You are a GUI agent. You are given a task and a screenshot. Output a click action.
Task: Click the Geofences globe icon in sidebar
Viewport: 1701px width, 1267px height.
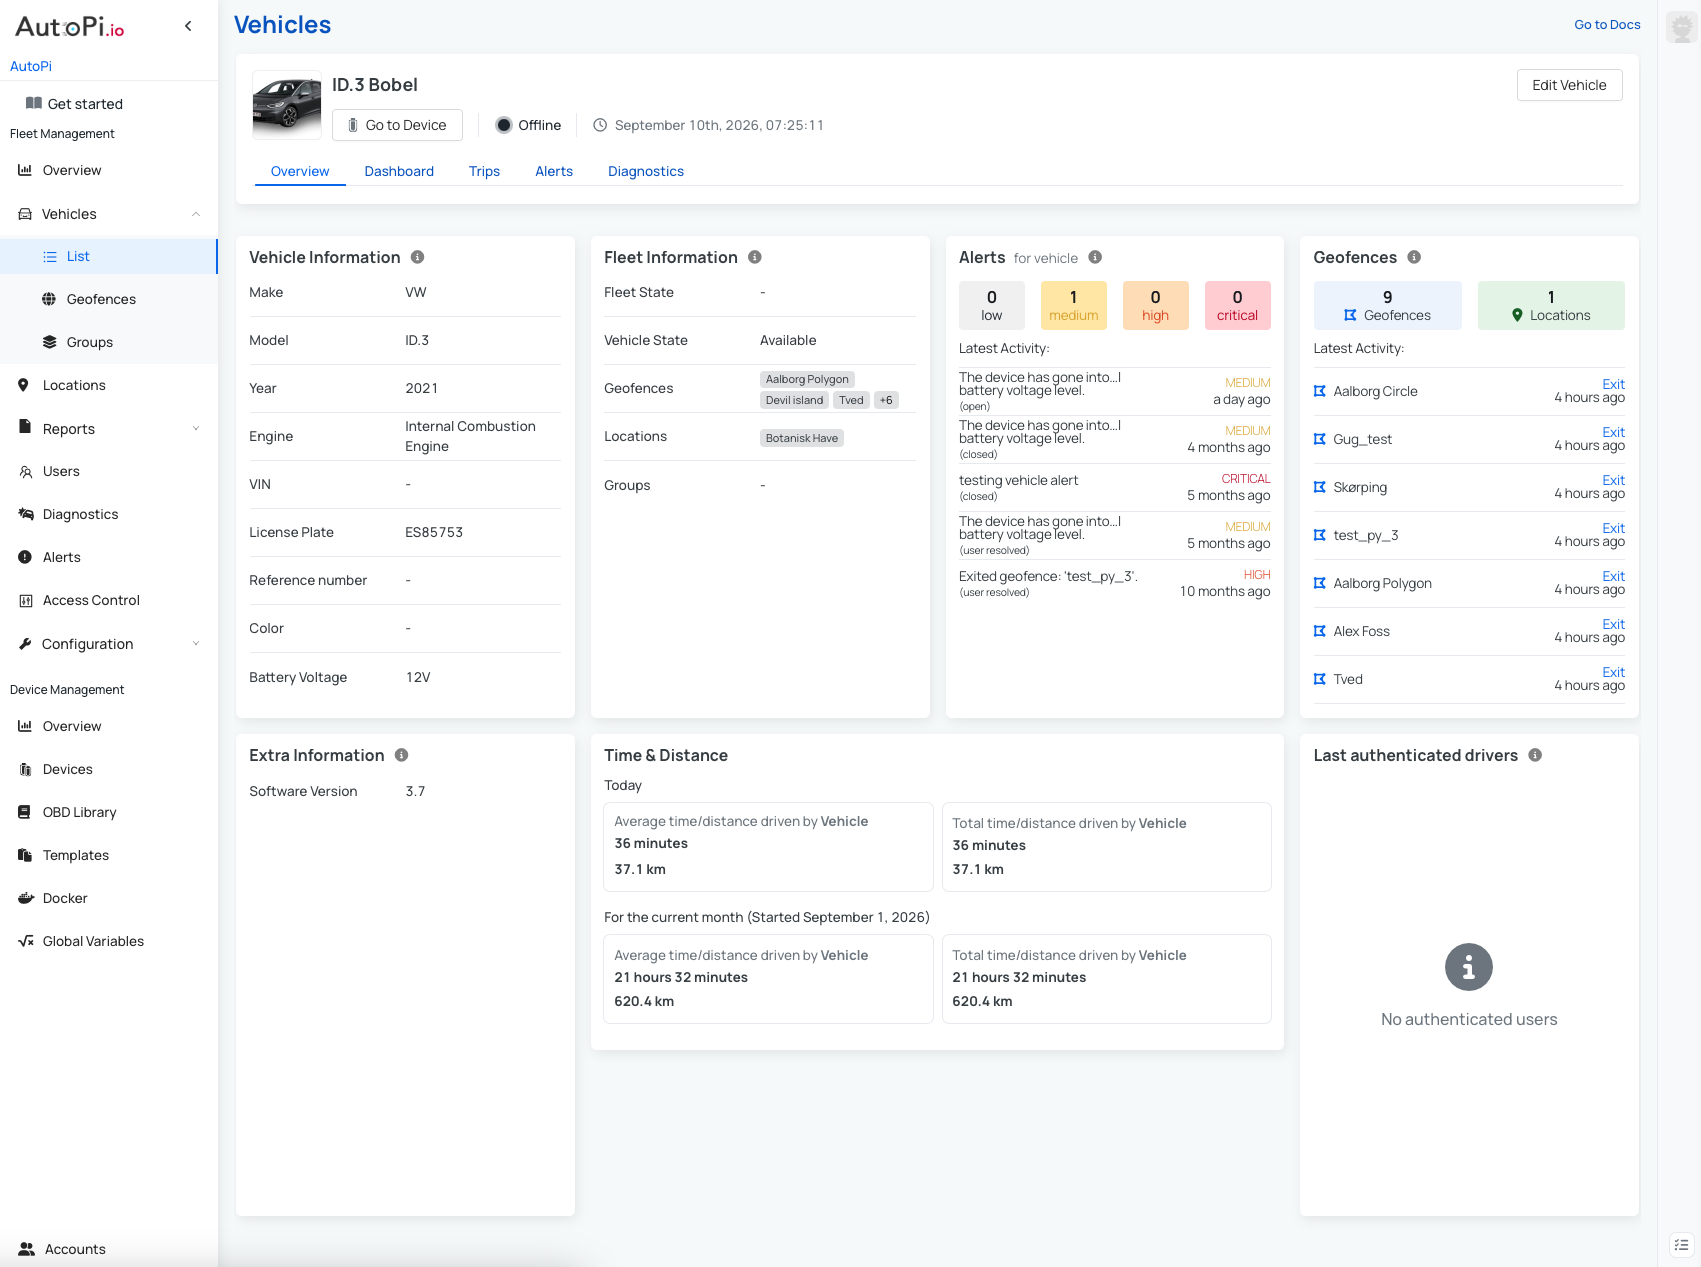coord(49,299)
